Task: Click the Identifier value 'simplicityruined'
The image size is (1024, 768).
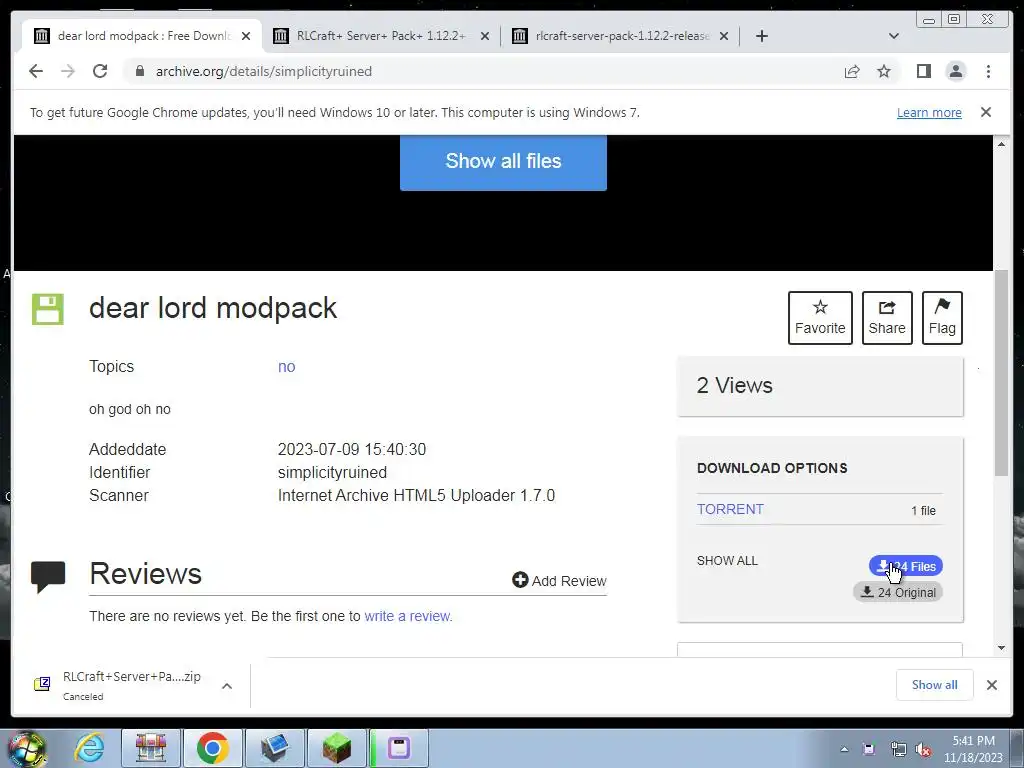Action: tap(332, 472)
